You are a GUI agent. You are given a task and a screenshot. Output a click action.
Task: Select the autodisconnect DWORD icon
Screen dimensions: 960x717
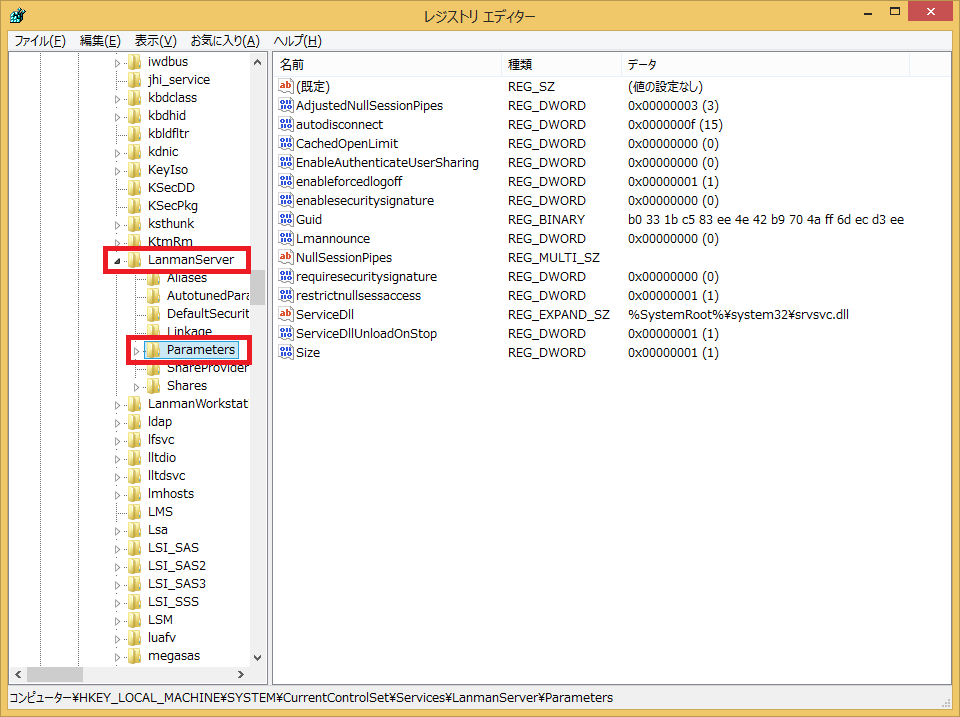(286, 124)
